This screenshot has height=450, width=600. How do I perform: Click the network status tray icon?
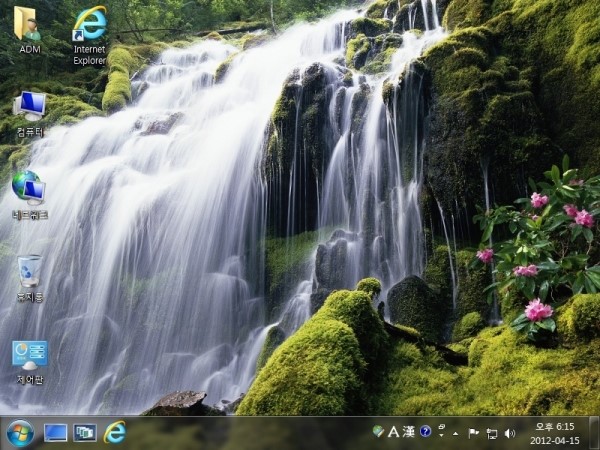tap(491, 433)
